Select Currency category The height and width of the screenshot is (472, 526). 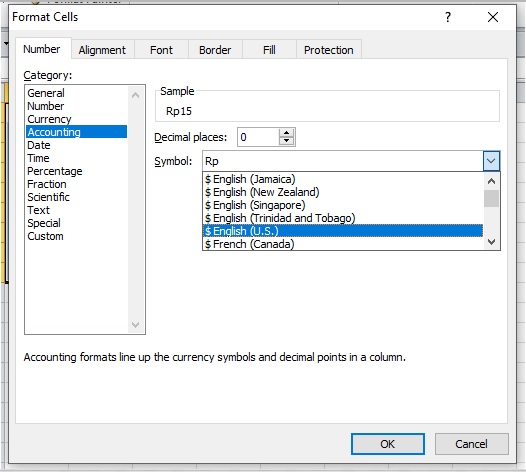pos(76,119)
